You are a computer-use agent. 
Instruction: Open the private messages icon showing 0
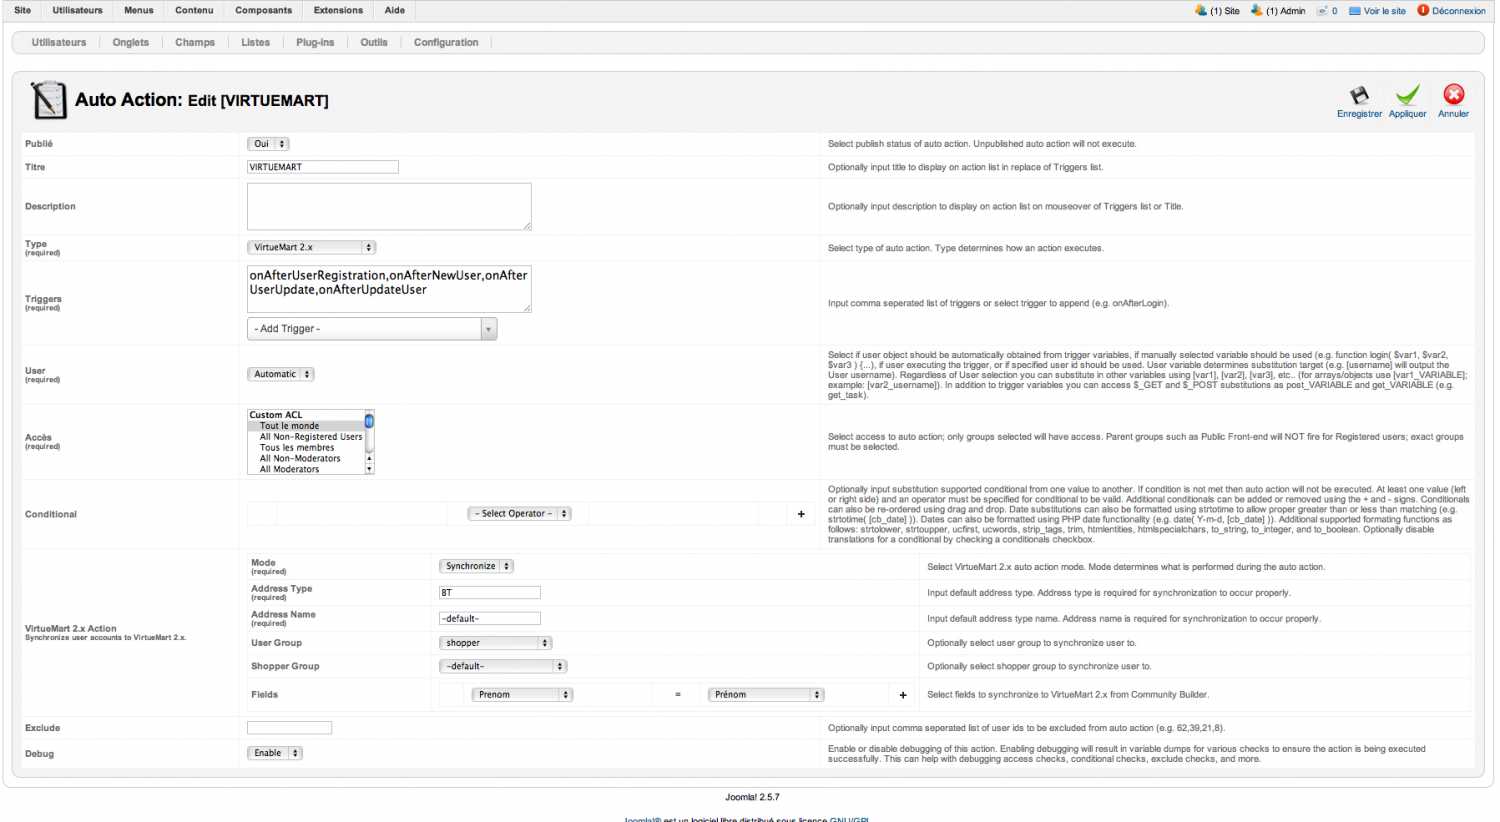point(1322,11)
